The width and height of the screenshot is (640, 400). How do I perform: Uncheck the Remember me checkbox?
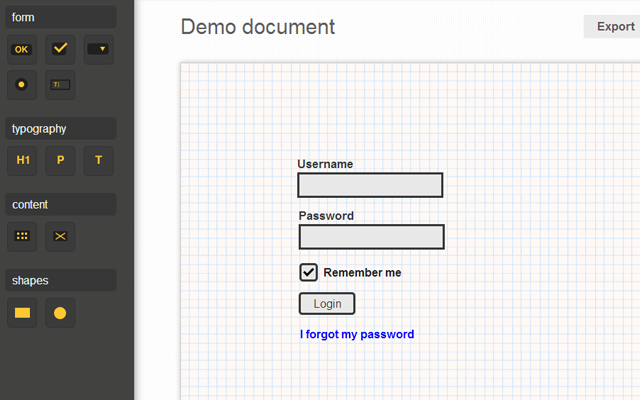pos(309,272)
